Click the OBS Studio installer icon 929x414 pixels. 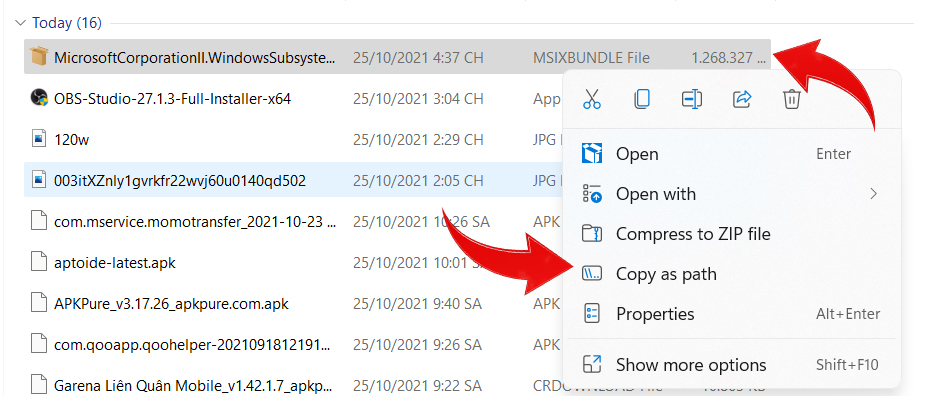click(x=39, y=98)
